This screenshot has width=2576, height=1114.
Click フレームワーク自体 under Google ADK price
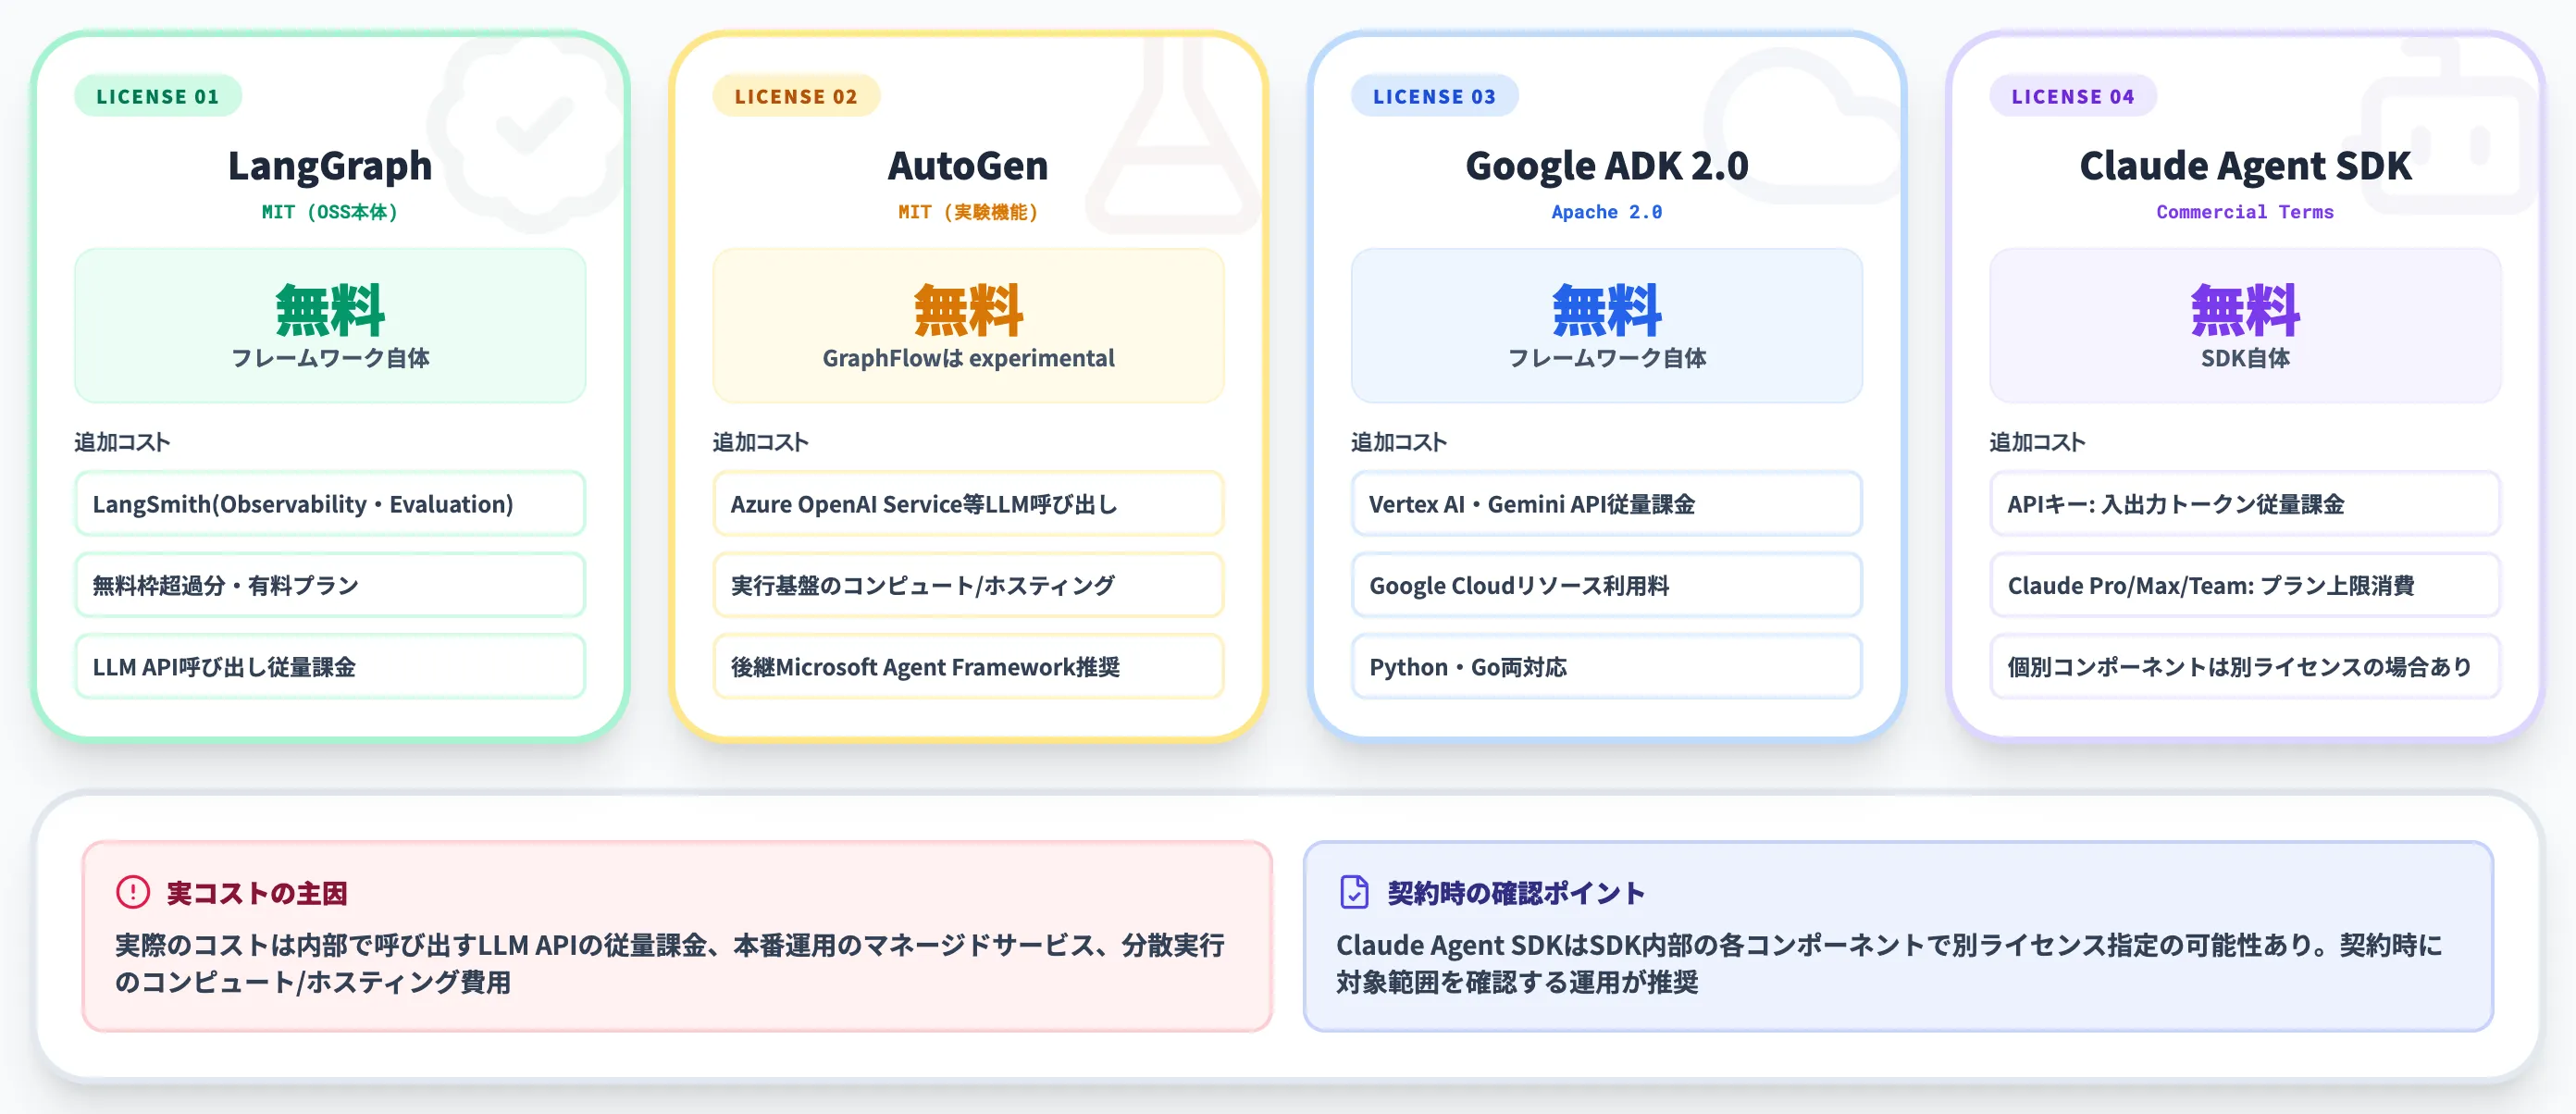point(1607,358)
